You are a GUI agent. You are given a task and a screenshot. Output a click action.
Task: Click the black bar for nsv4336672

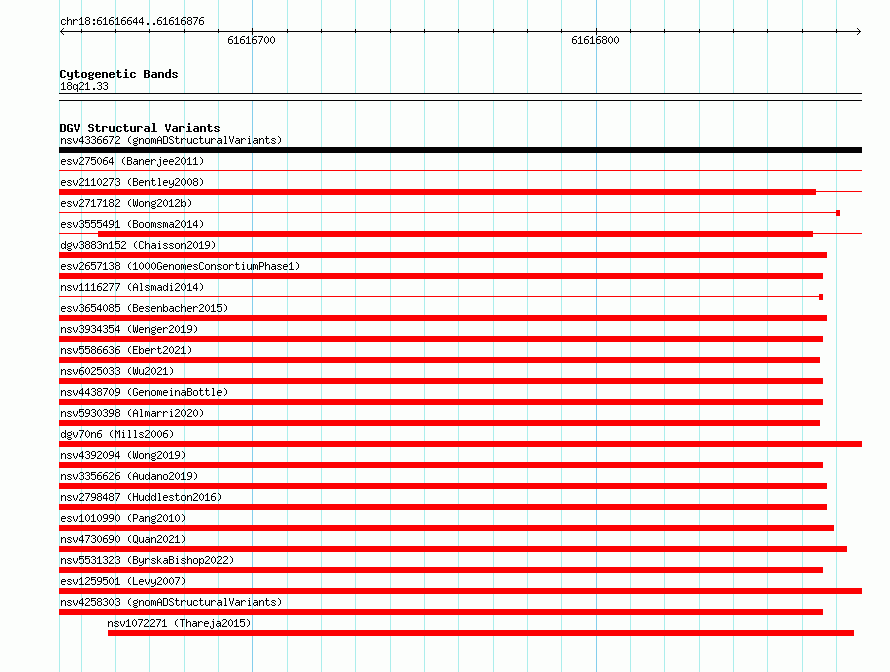(x=460, y=150)
